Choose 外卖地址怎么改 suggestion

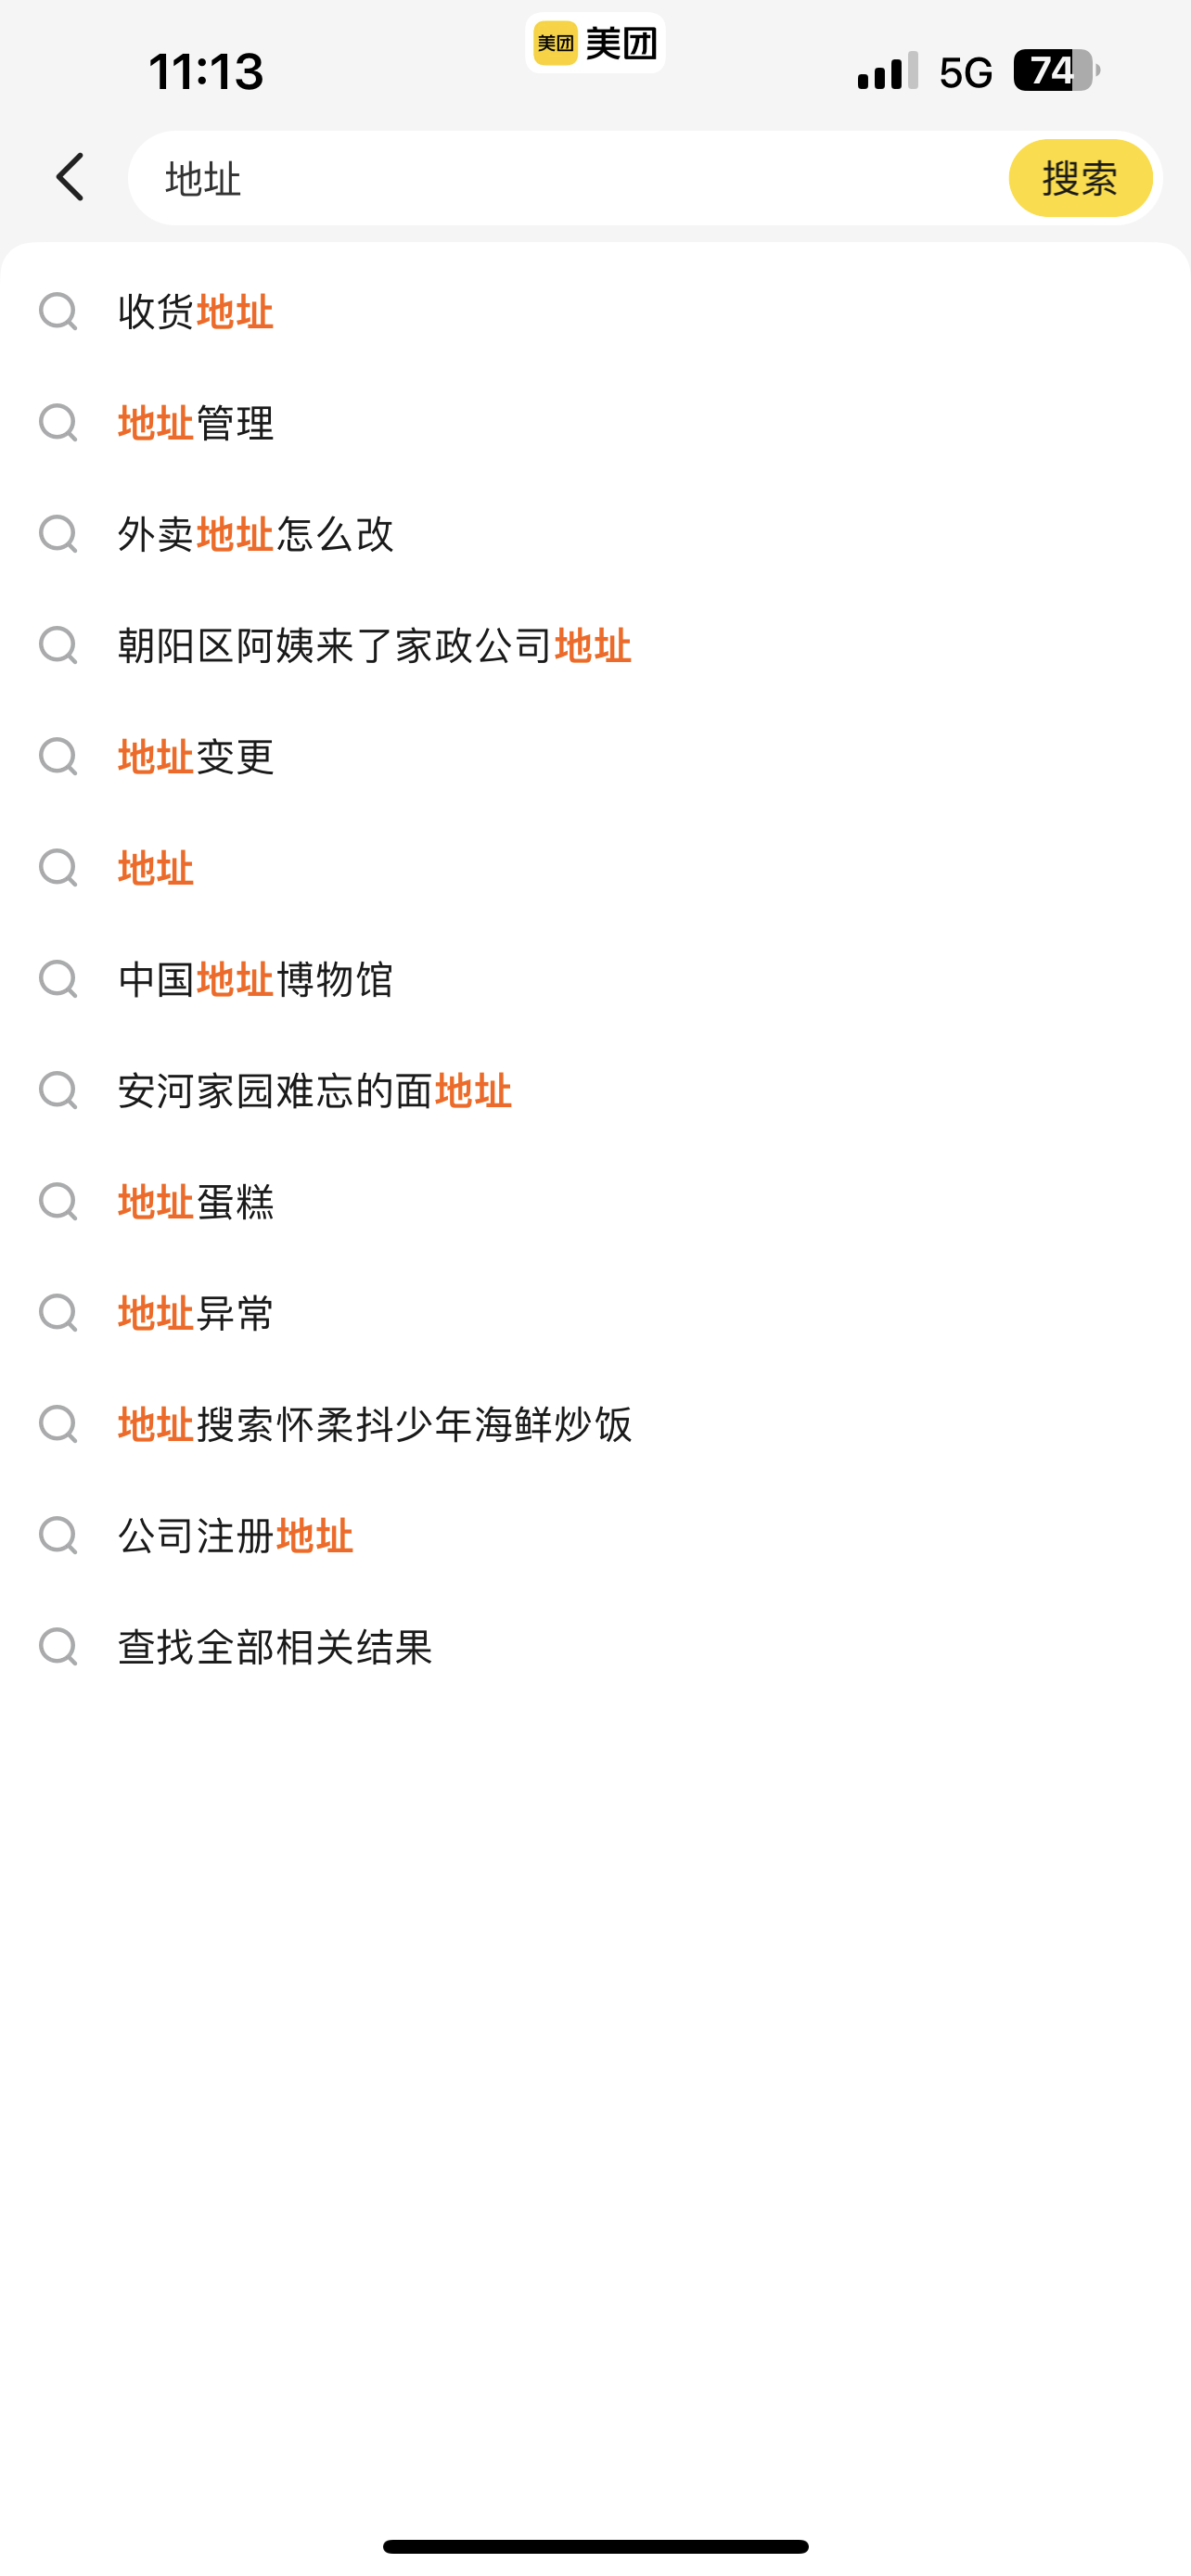click(x=256, y=534)
